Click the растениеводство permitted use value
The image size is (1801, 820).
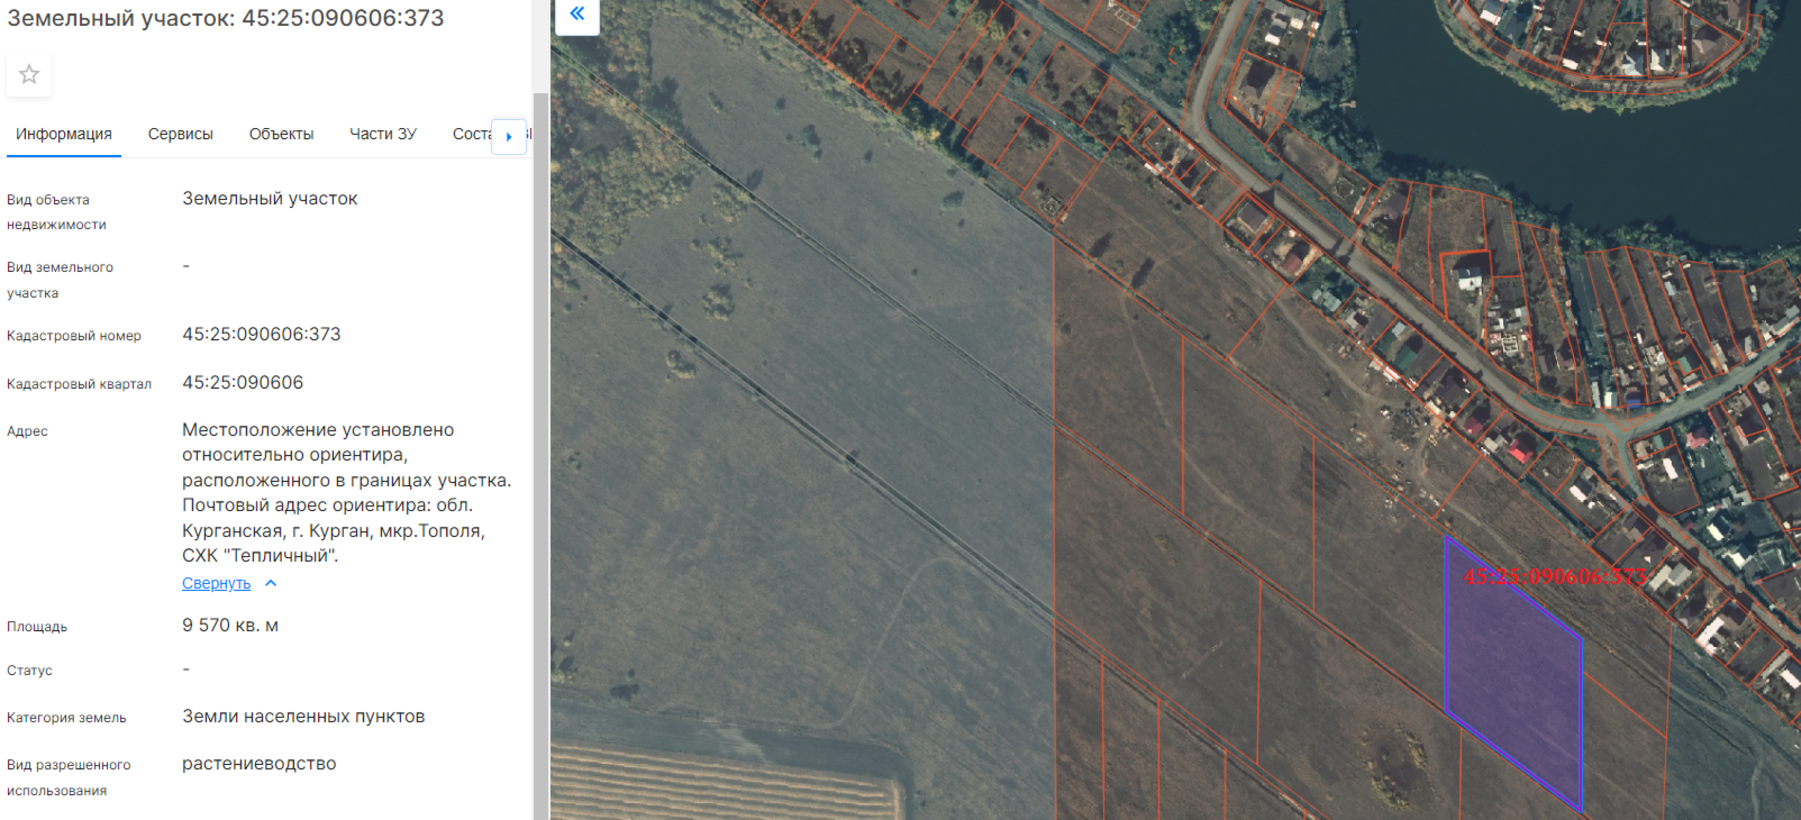[x=259, y=763]
